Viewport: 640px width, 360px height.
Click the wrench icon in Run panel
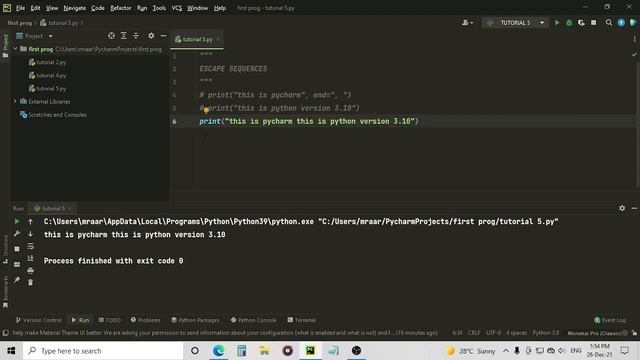coord(17,234)
